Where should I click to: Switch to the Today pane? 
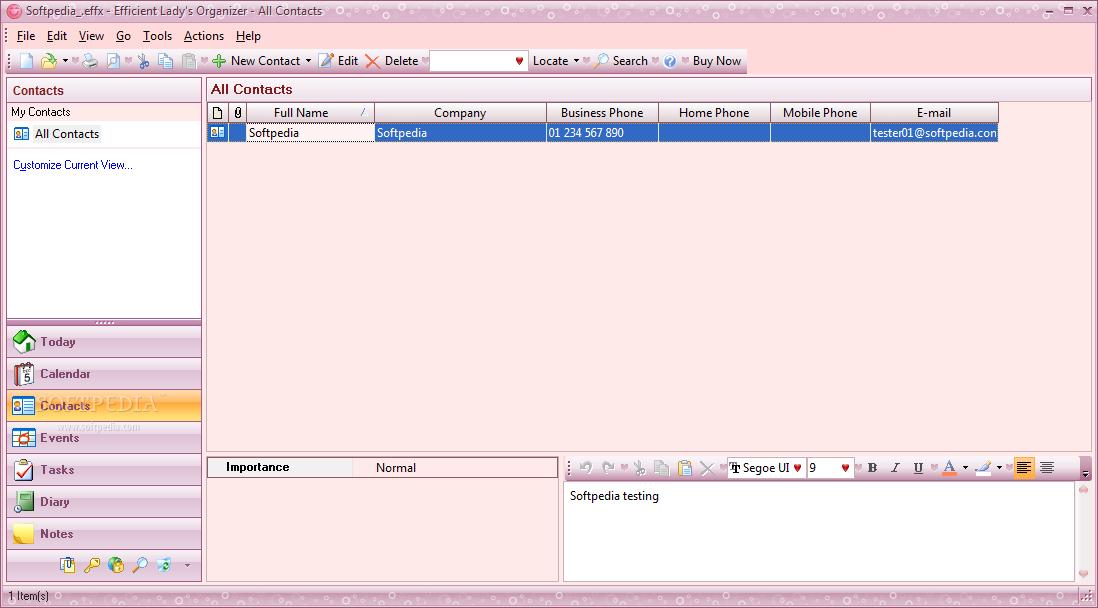click(x=104, y=342)
